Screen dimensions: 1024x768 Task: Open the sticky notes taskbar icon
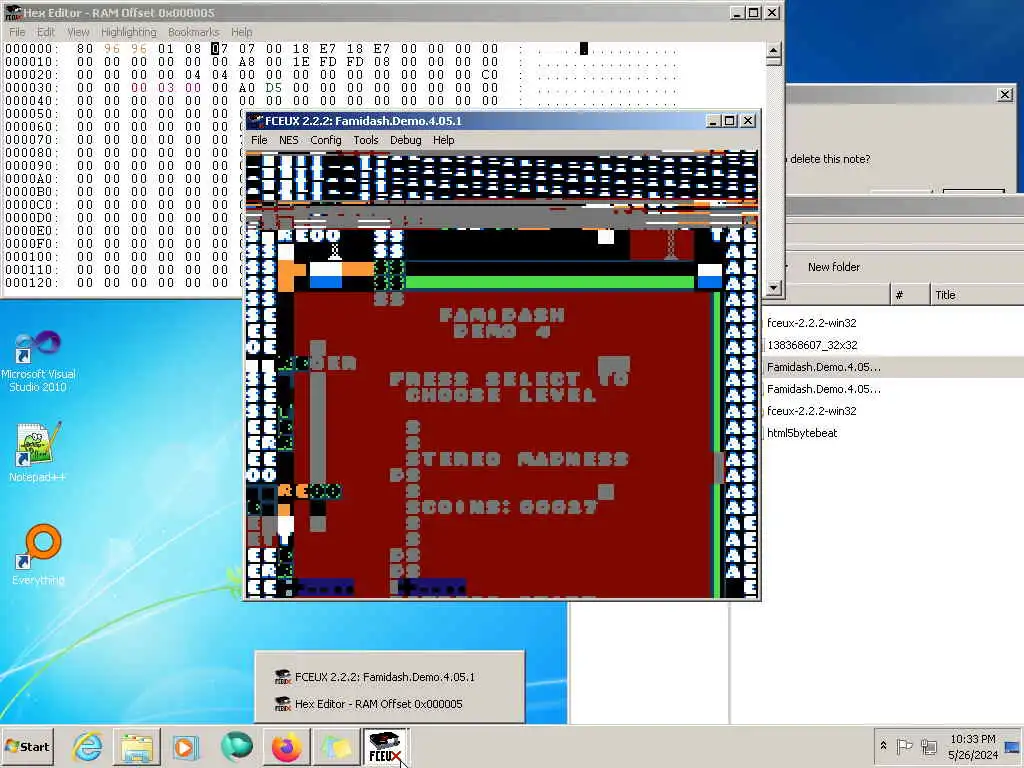[336, 746]
